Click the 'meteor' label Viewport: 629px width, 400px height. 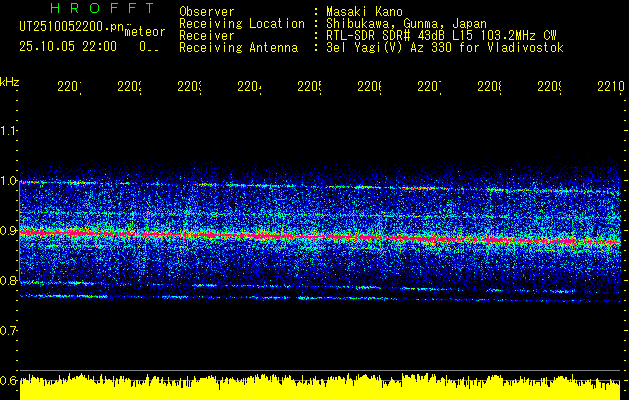(x=145, y=32)
